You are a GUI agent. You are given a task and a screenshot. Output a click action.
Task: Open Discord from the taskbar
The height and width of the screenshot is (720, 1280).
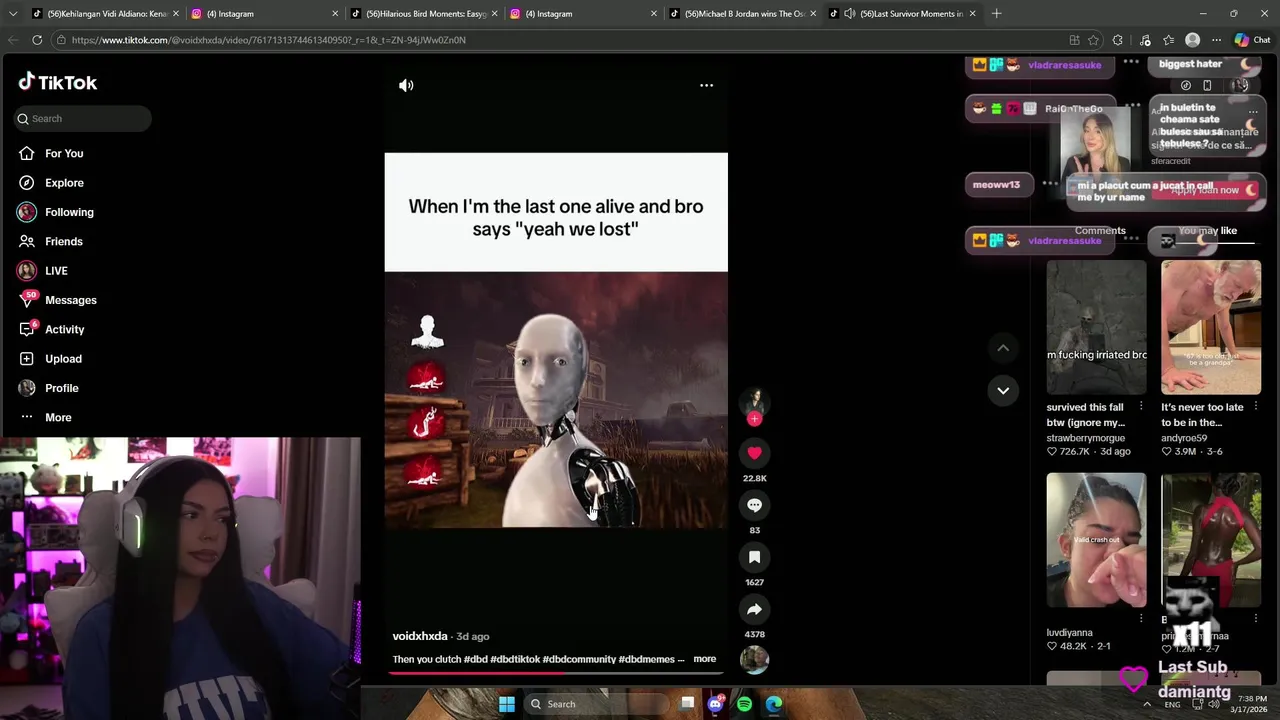tap(715, 704)
